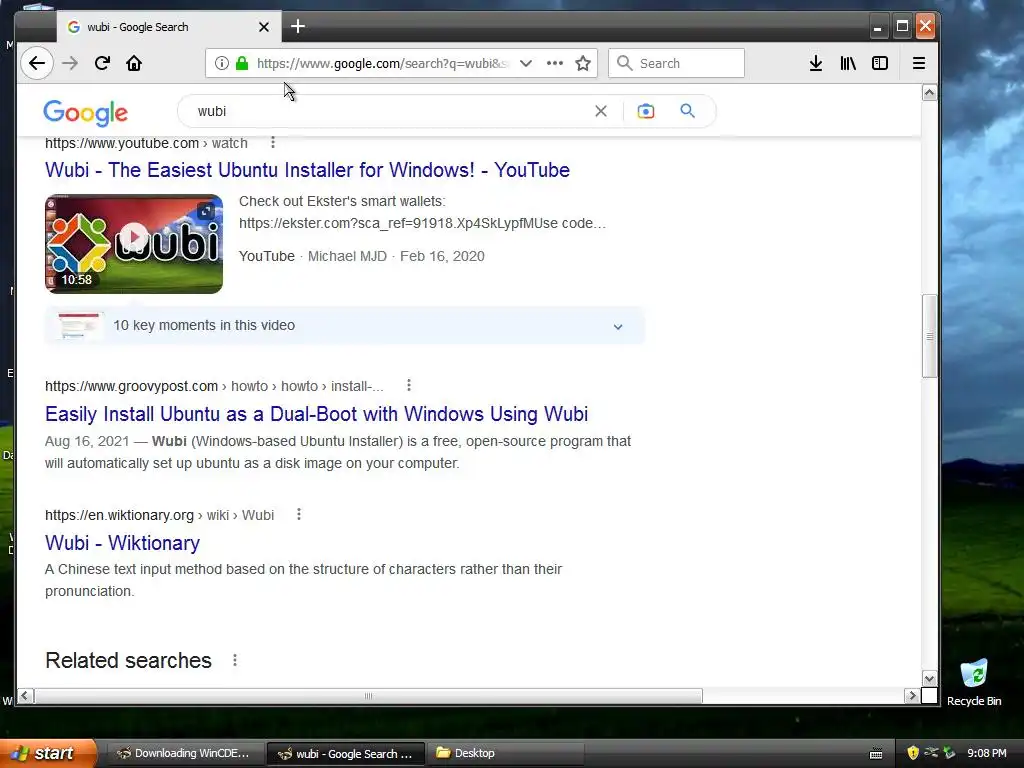Click the yellow security shield tray icon
Image resolution: width=1024 pixels, height=768 pixels.
tap(913, 753)
